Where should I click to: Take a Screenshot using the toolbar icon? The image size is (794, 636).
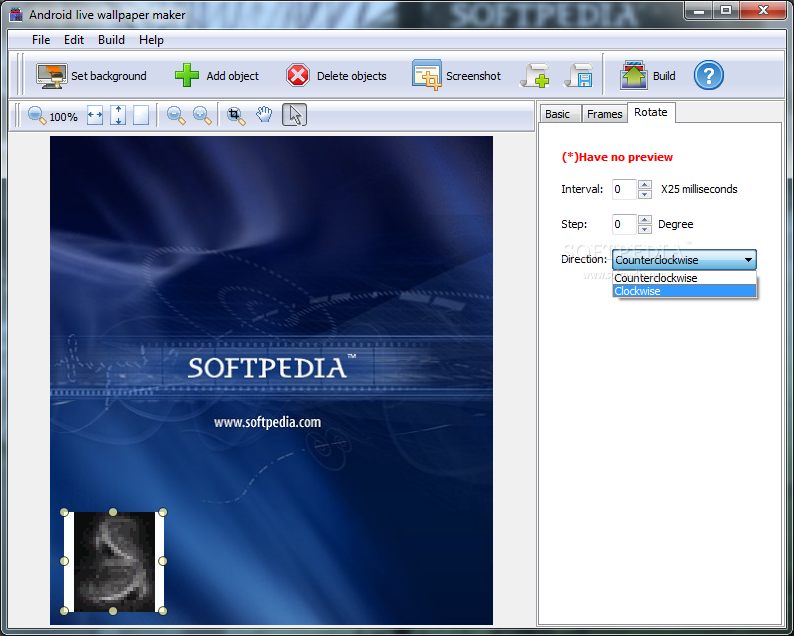[x=426, y=75]
